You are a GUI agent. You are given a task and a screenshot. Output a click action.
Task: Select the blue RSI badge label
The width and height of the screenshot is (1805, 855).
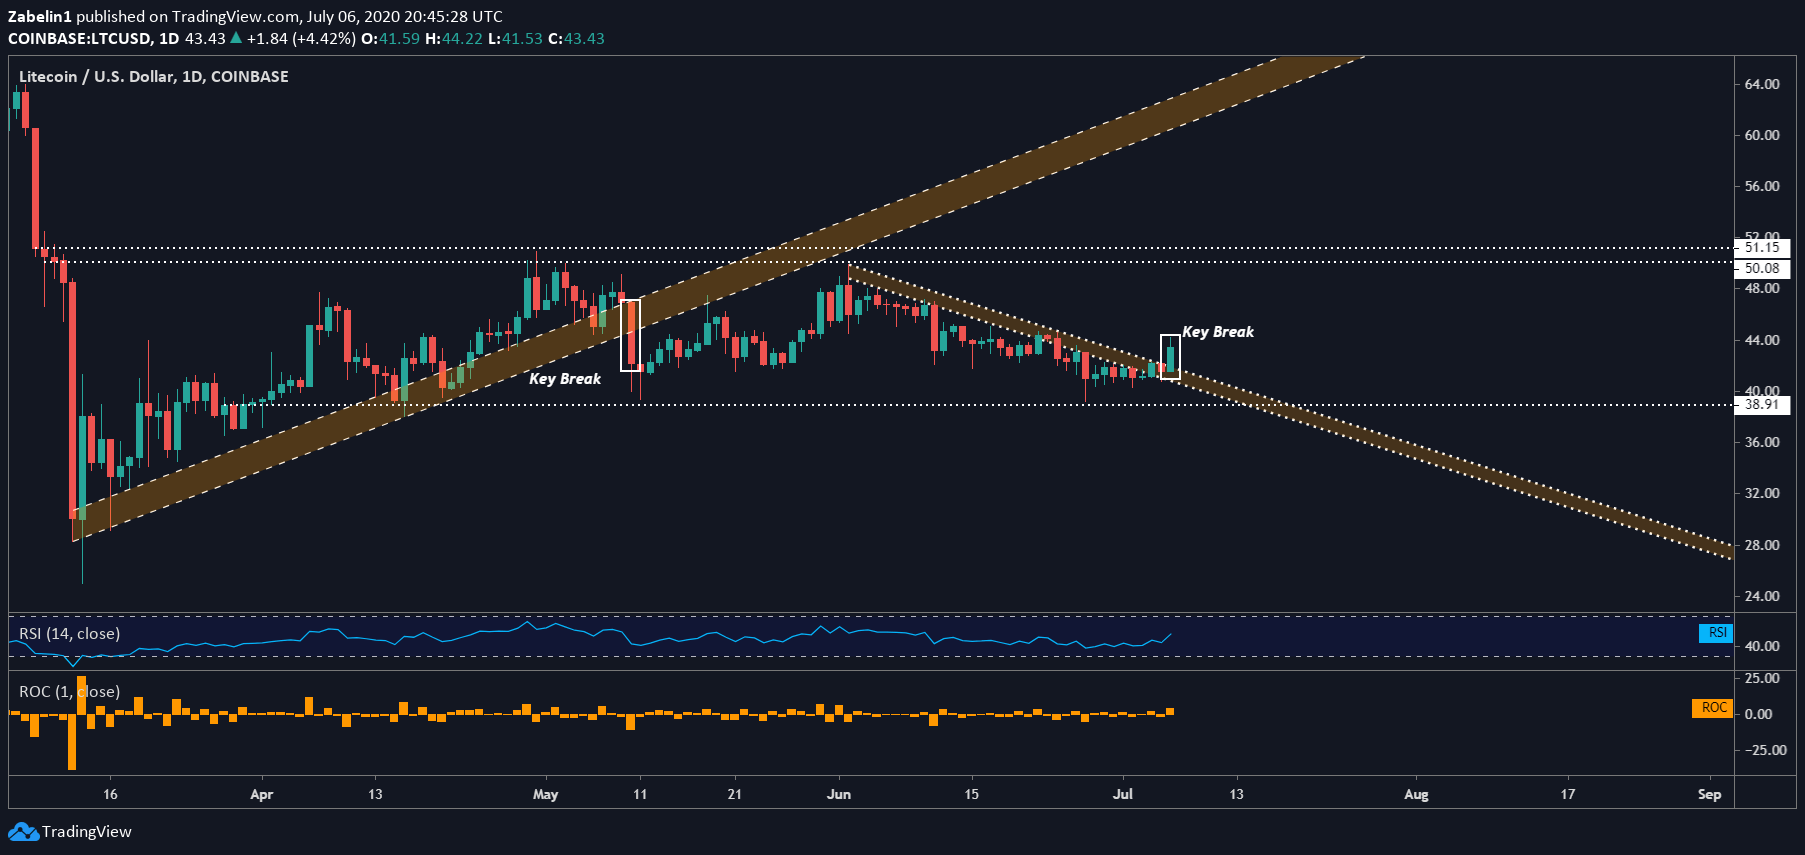pyautogui.click(x=1716, y=633)
